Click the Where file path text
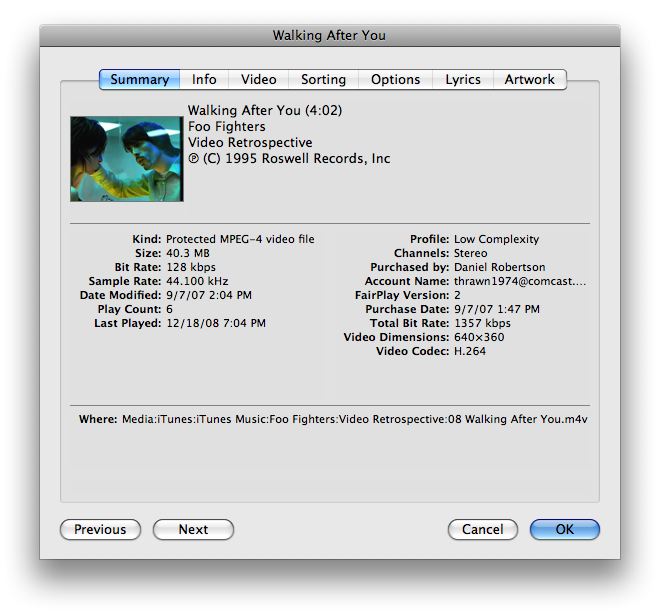The height and width of the screenshot is (614, 660). click(354, 419)
